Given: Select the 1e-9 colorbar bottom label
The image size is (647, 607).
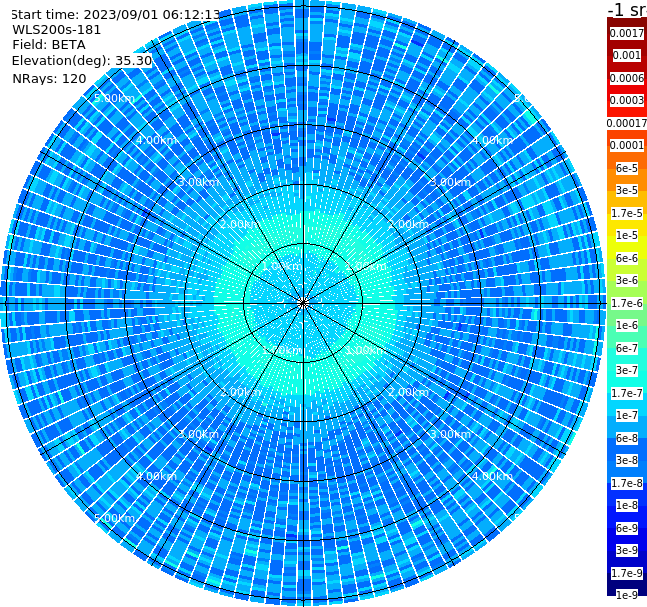Looking at the screenshot, I should (627, 595).
